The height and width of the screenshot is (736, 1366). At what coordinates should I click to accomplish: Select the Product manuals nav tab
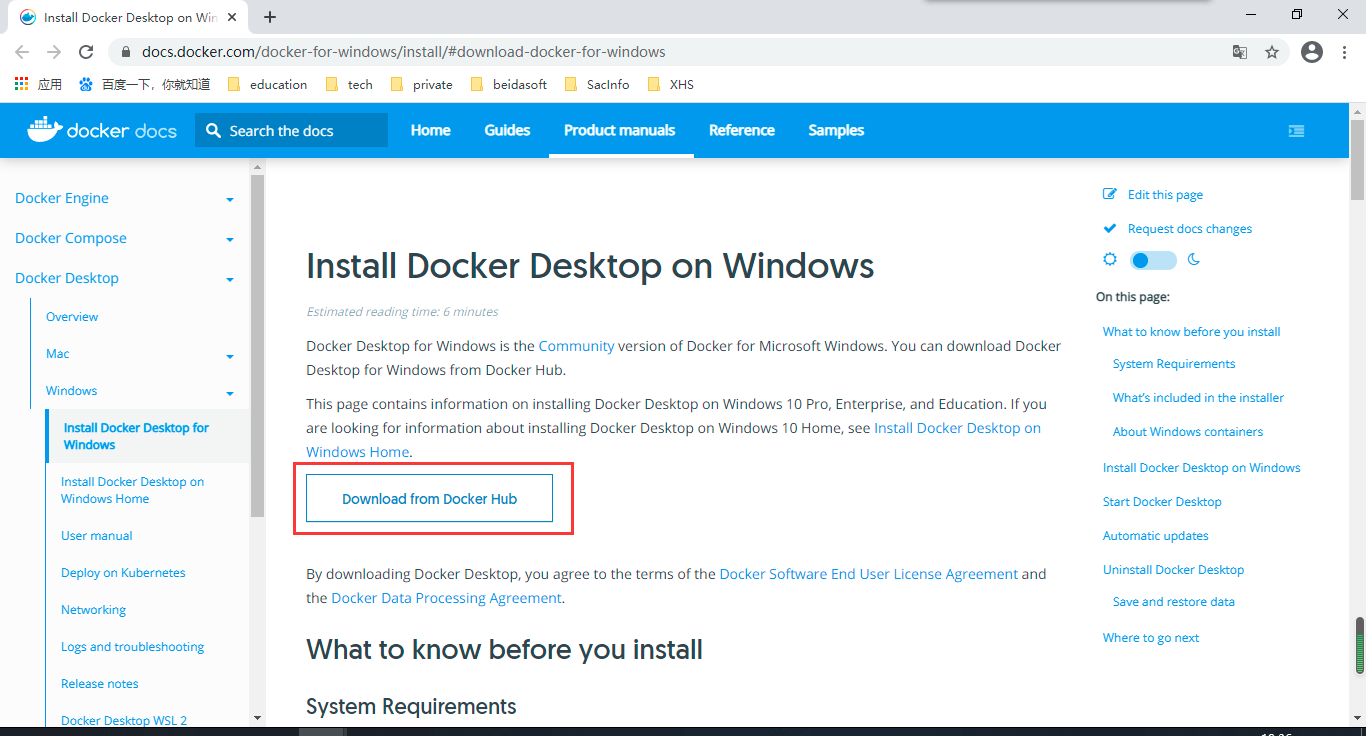[620, 130]
